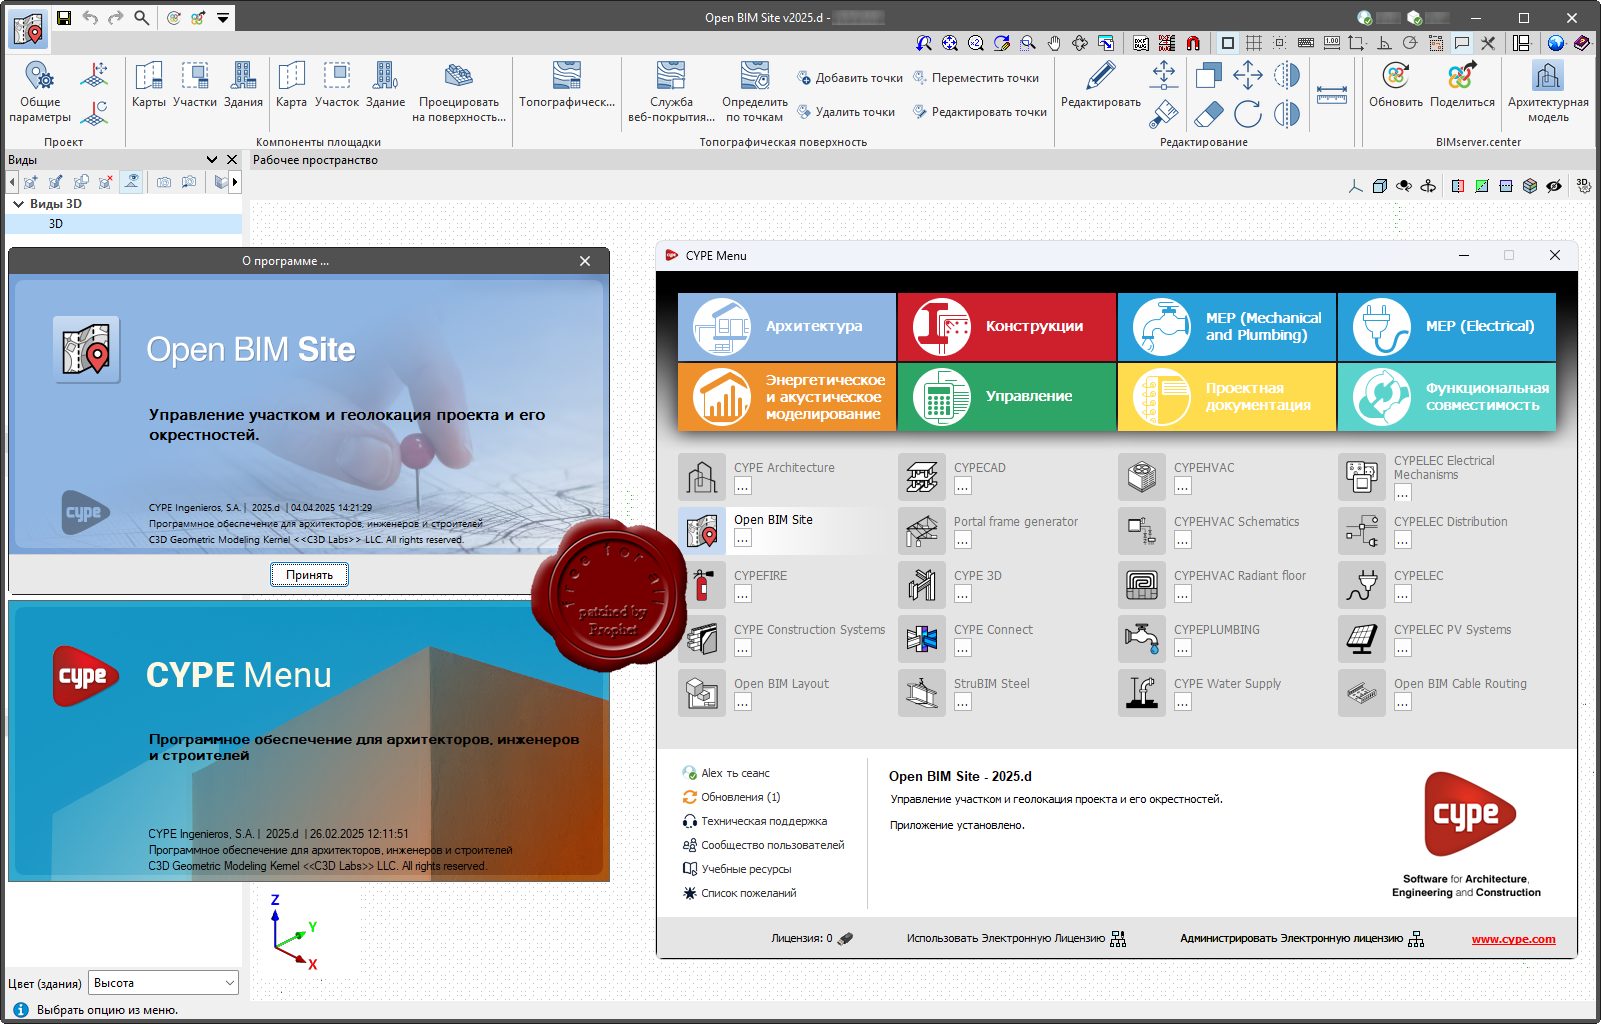
Task: Select MEP (Mechanical and Plumbing) tile
Action: [x=1227, y=327]
